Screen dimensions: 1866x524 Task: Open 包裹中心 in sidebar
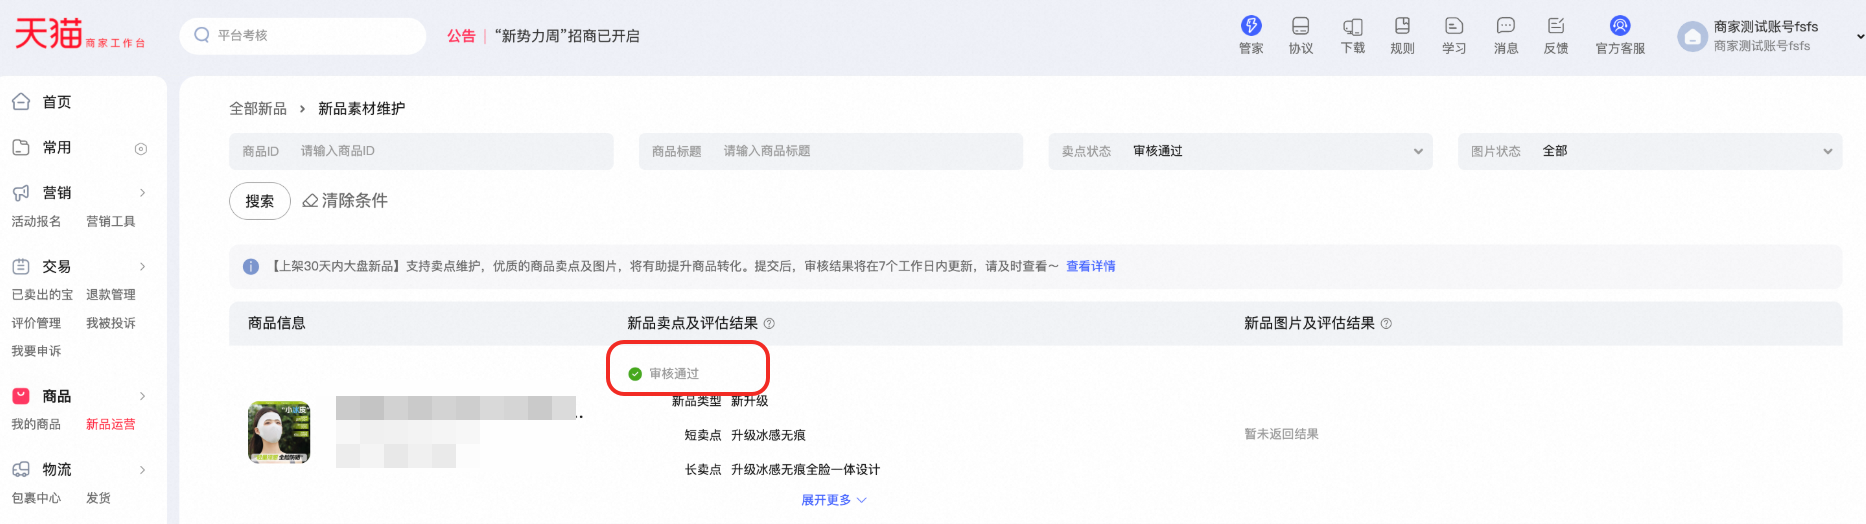(36, 498)
